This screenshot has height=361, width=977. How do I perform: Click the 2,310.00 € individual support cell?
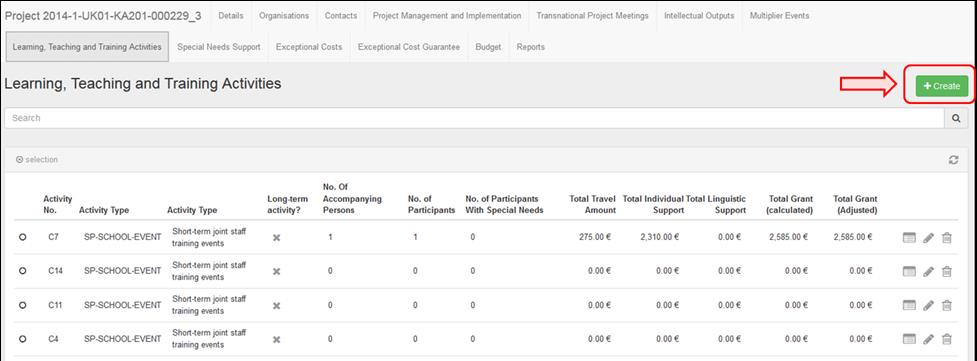coord(659,237)
